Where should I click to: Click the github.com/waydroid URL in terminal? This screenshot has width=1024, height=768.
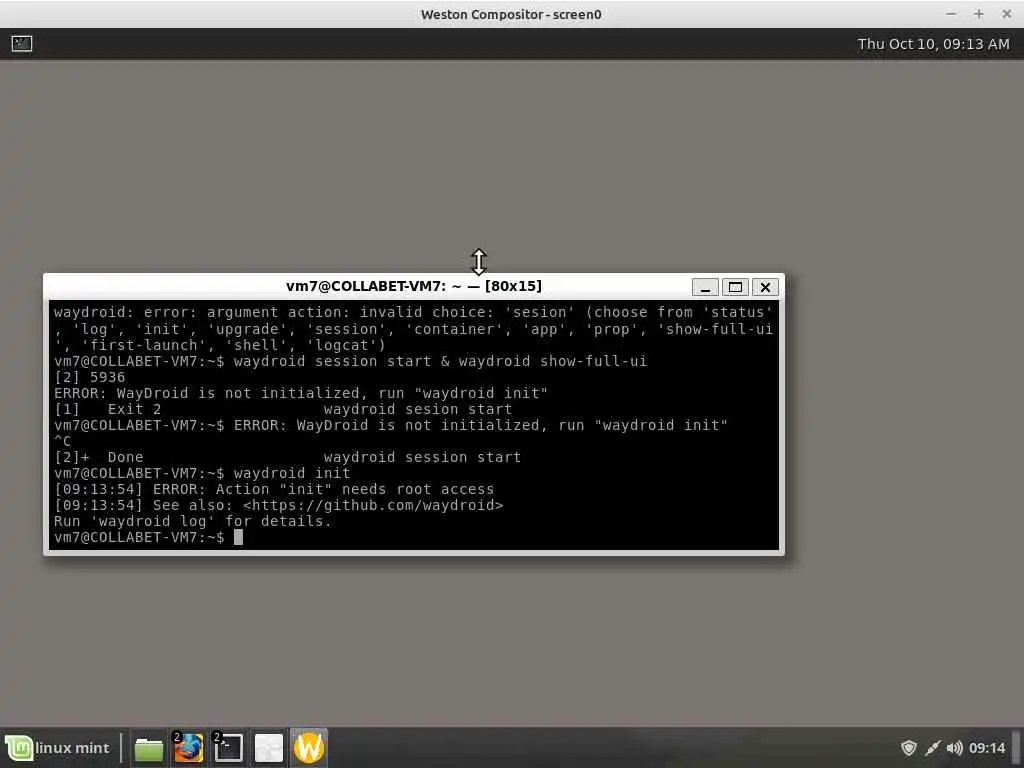point(373,505)
